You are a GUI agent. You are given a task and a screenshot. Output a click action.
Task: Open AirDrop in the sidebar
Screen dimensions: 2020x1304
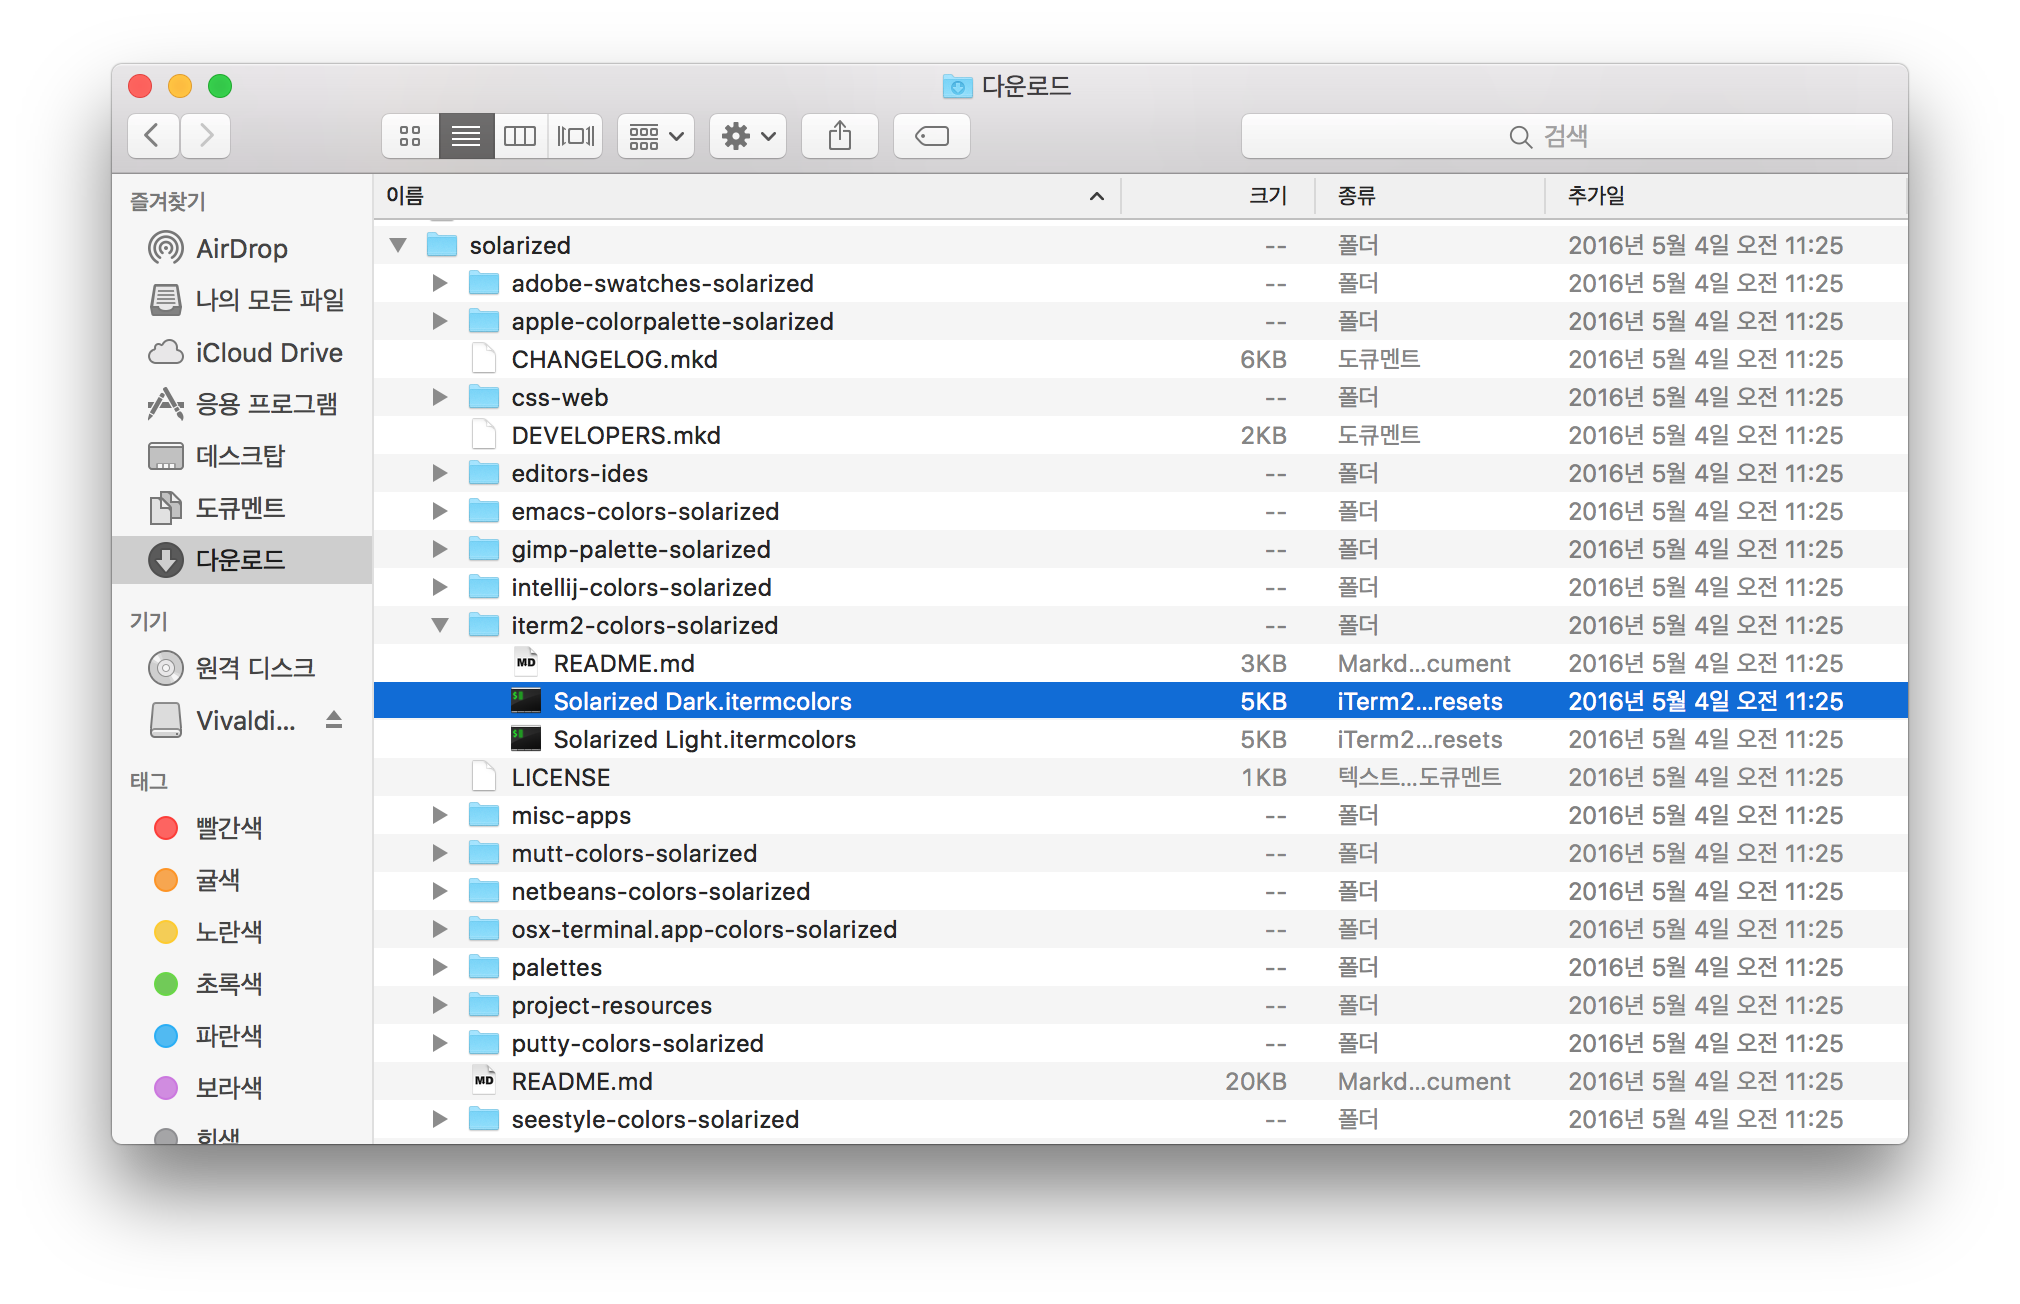tap(241, 248)
